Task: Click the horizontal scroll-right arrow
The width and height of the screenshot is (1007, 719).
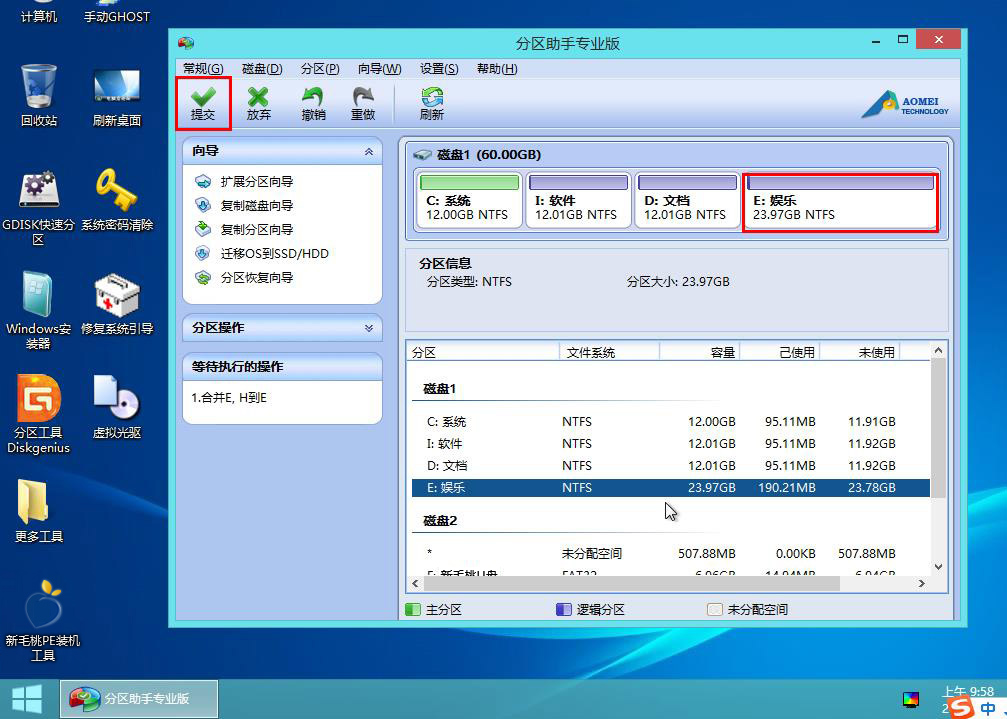Action: [x=922, y=584]
